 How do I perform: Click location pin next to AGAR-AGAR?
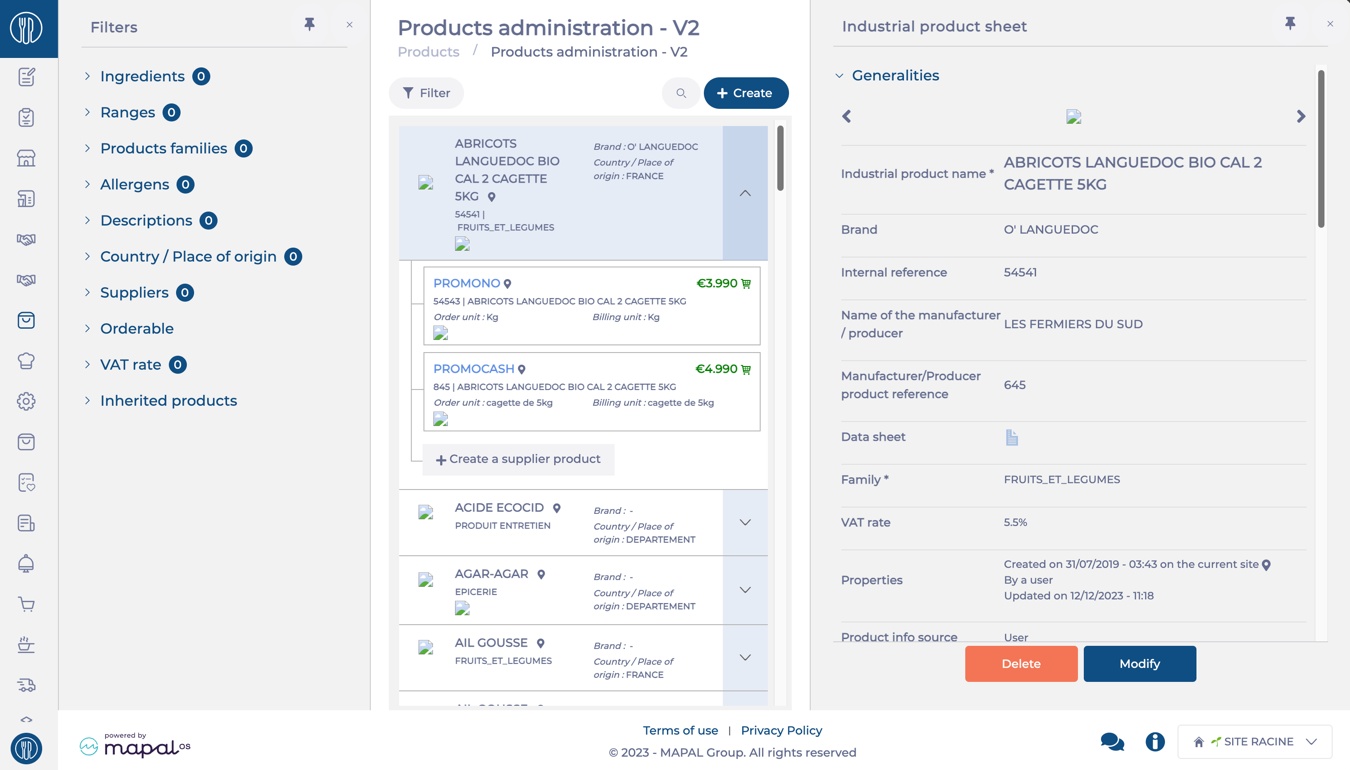coord(541,575)
